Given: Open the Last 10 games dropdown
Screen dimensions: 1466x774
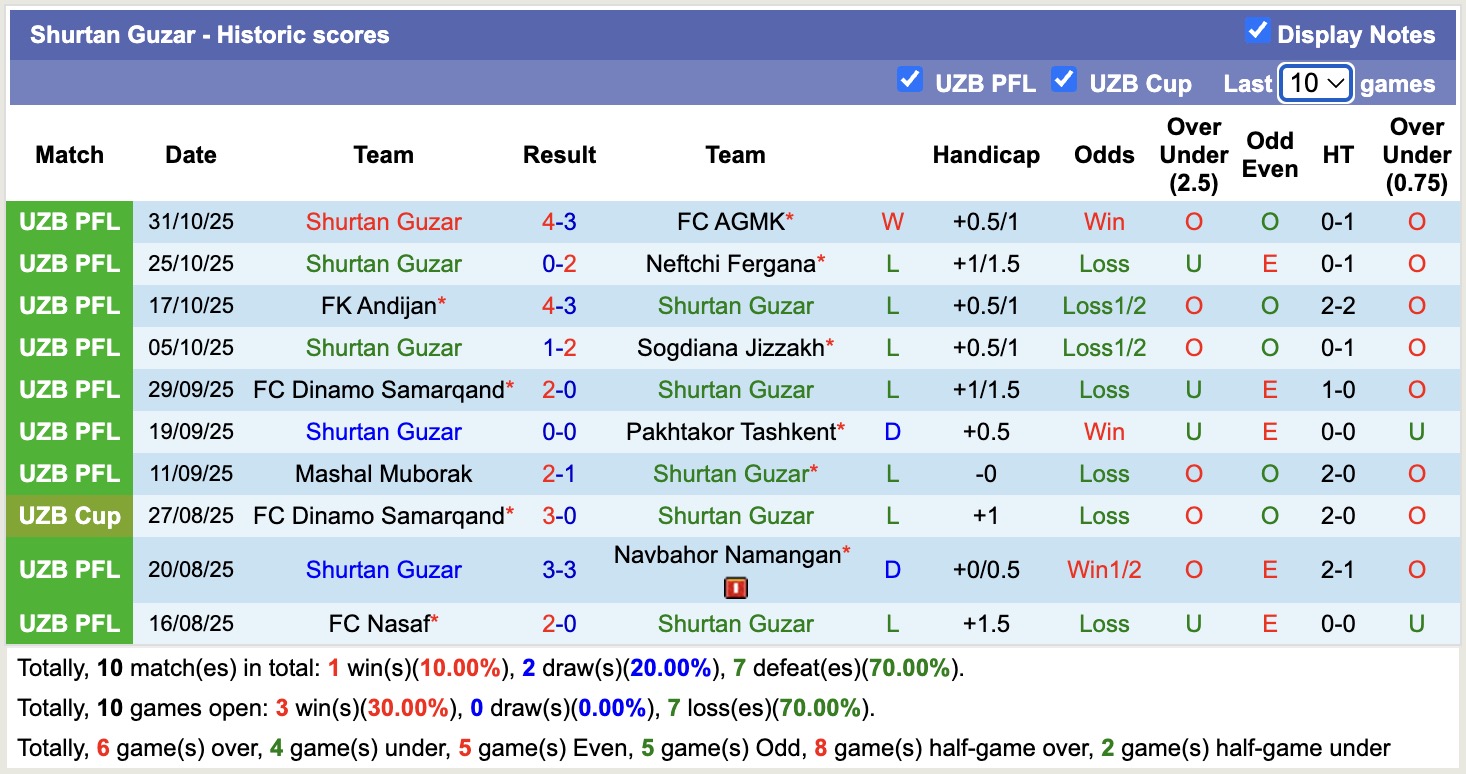Looking at the screenshot, I should click(x=1316, y=83).
